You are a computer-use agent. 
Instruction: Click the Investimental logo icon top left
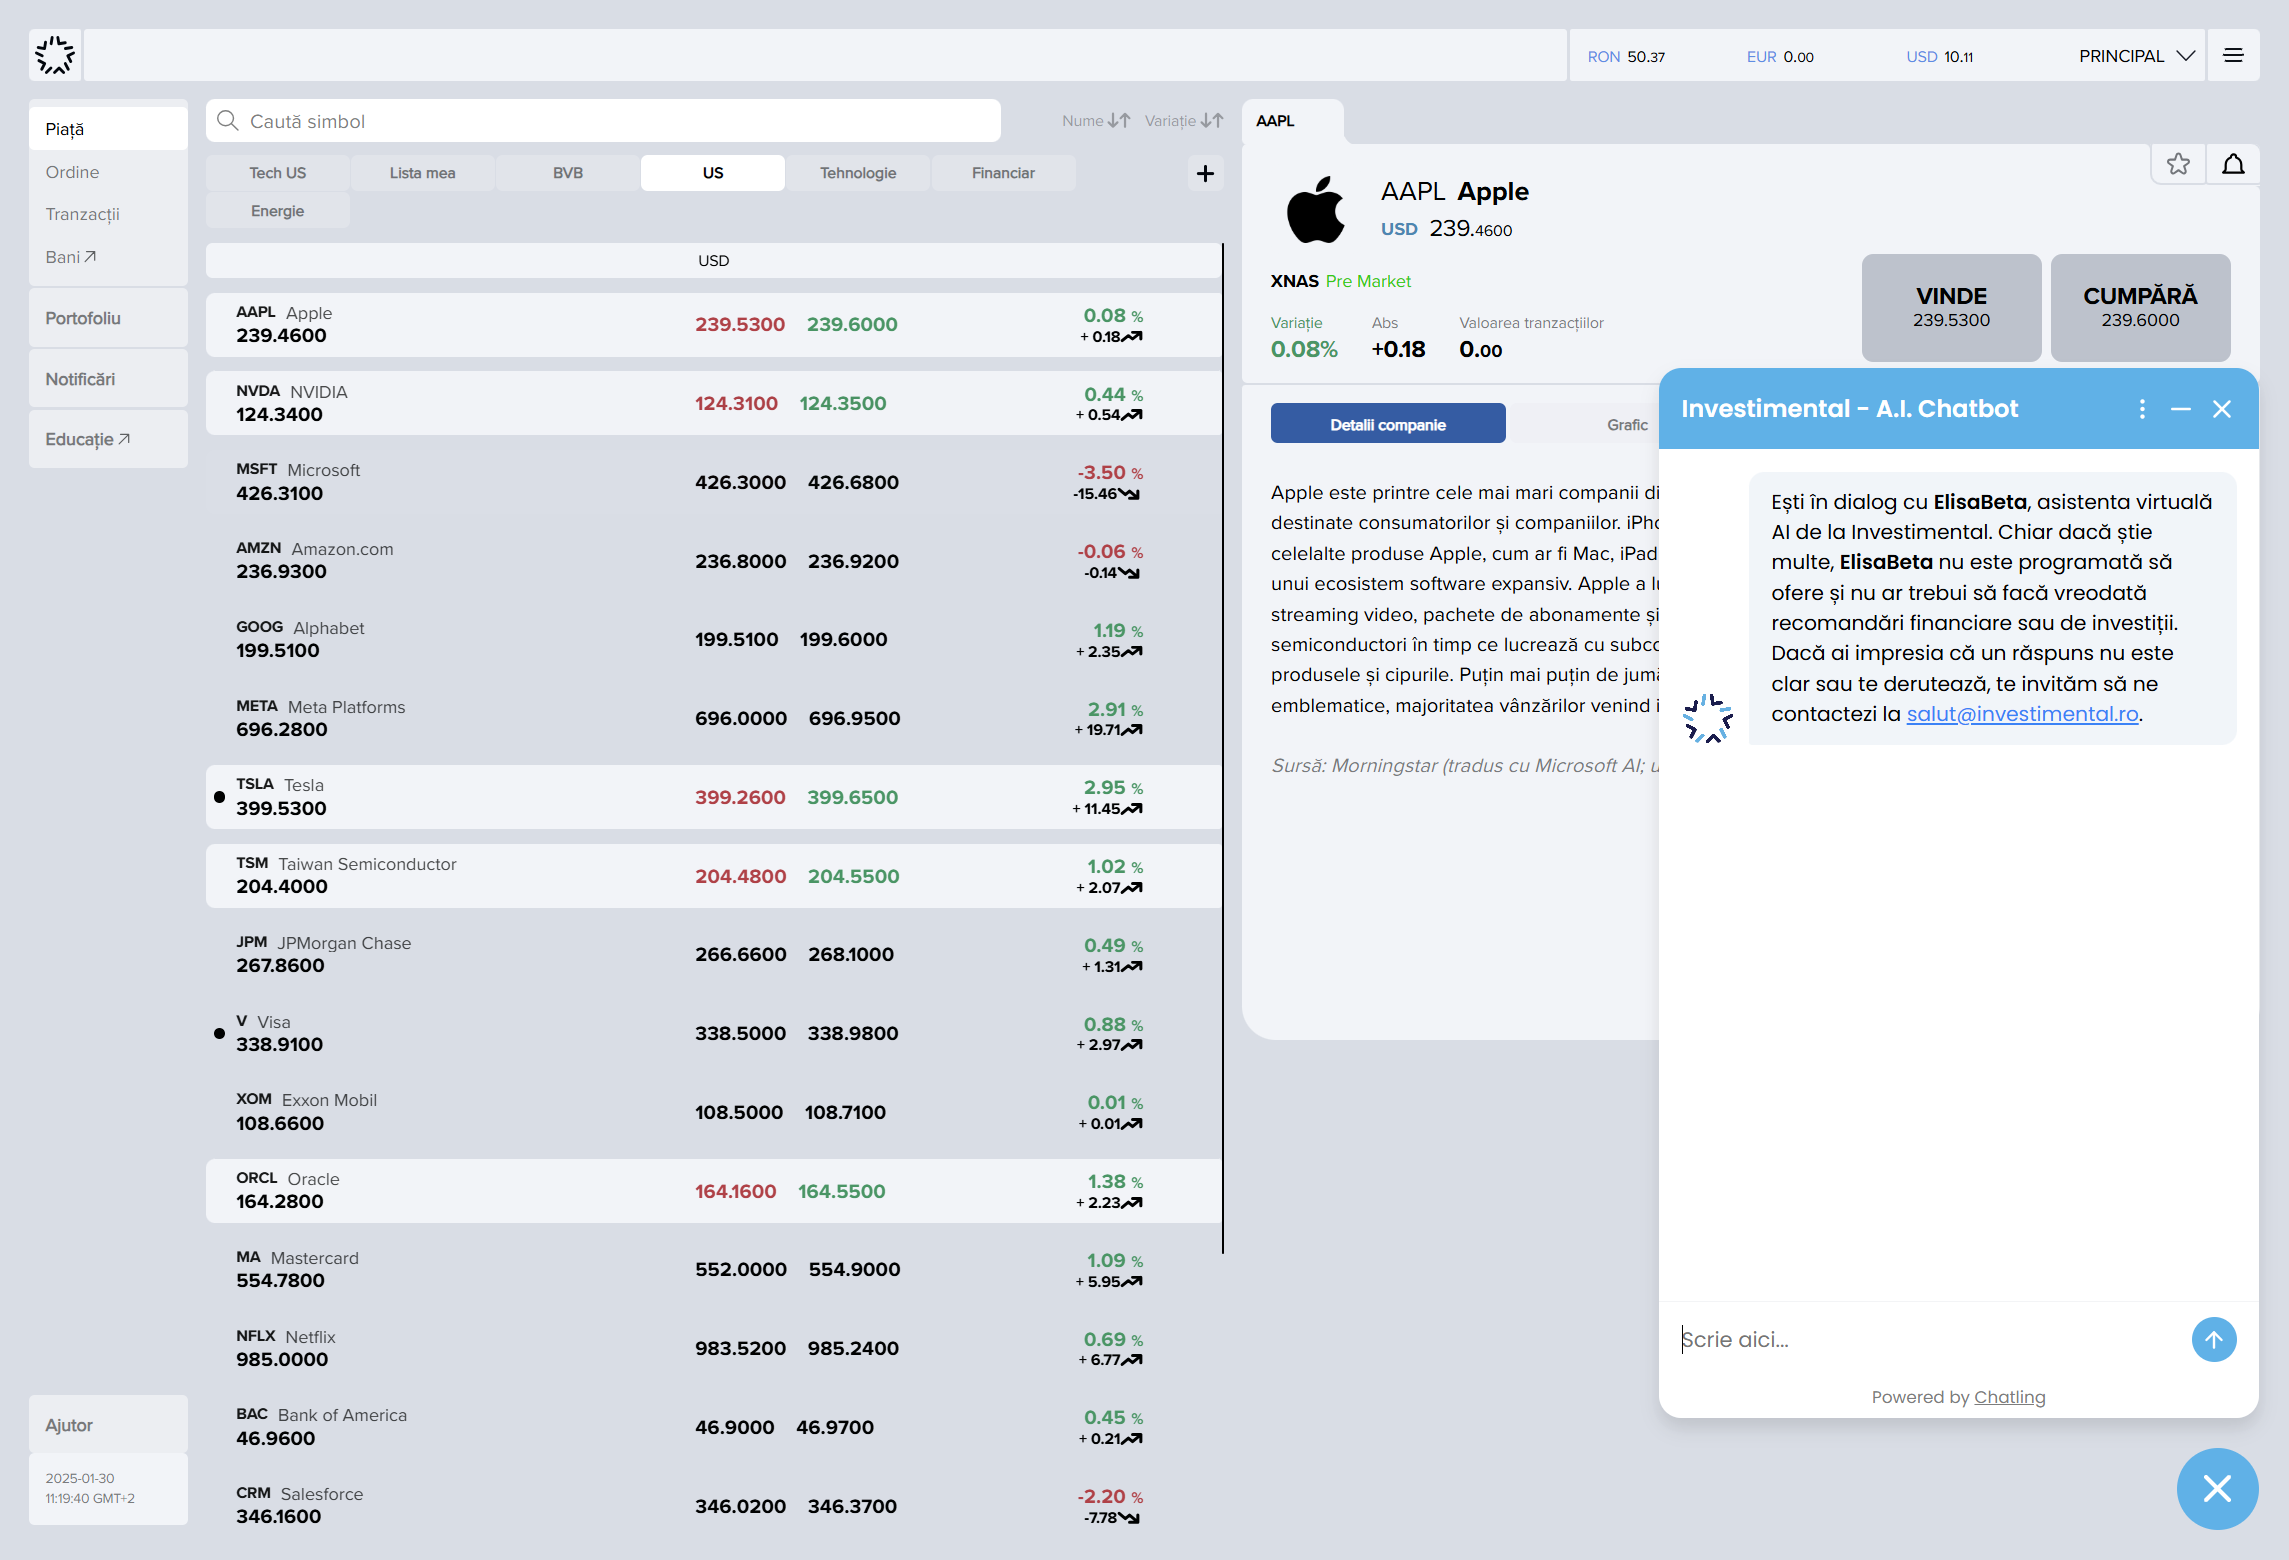(x=55, y=55)
